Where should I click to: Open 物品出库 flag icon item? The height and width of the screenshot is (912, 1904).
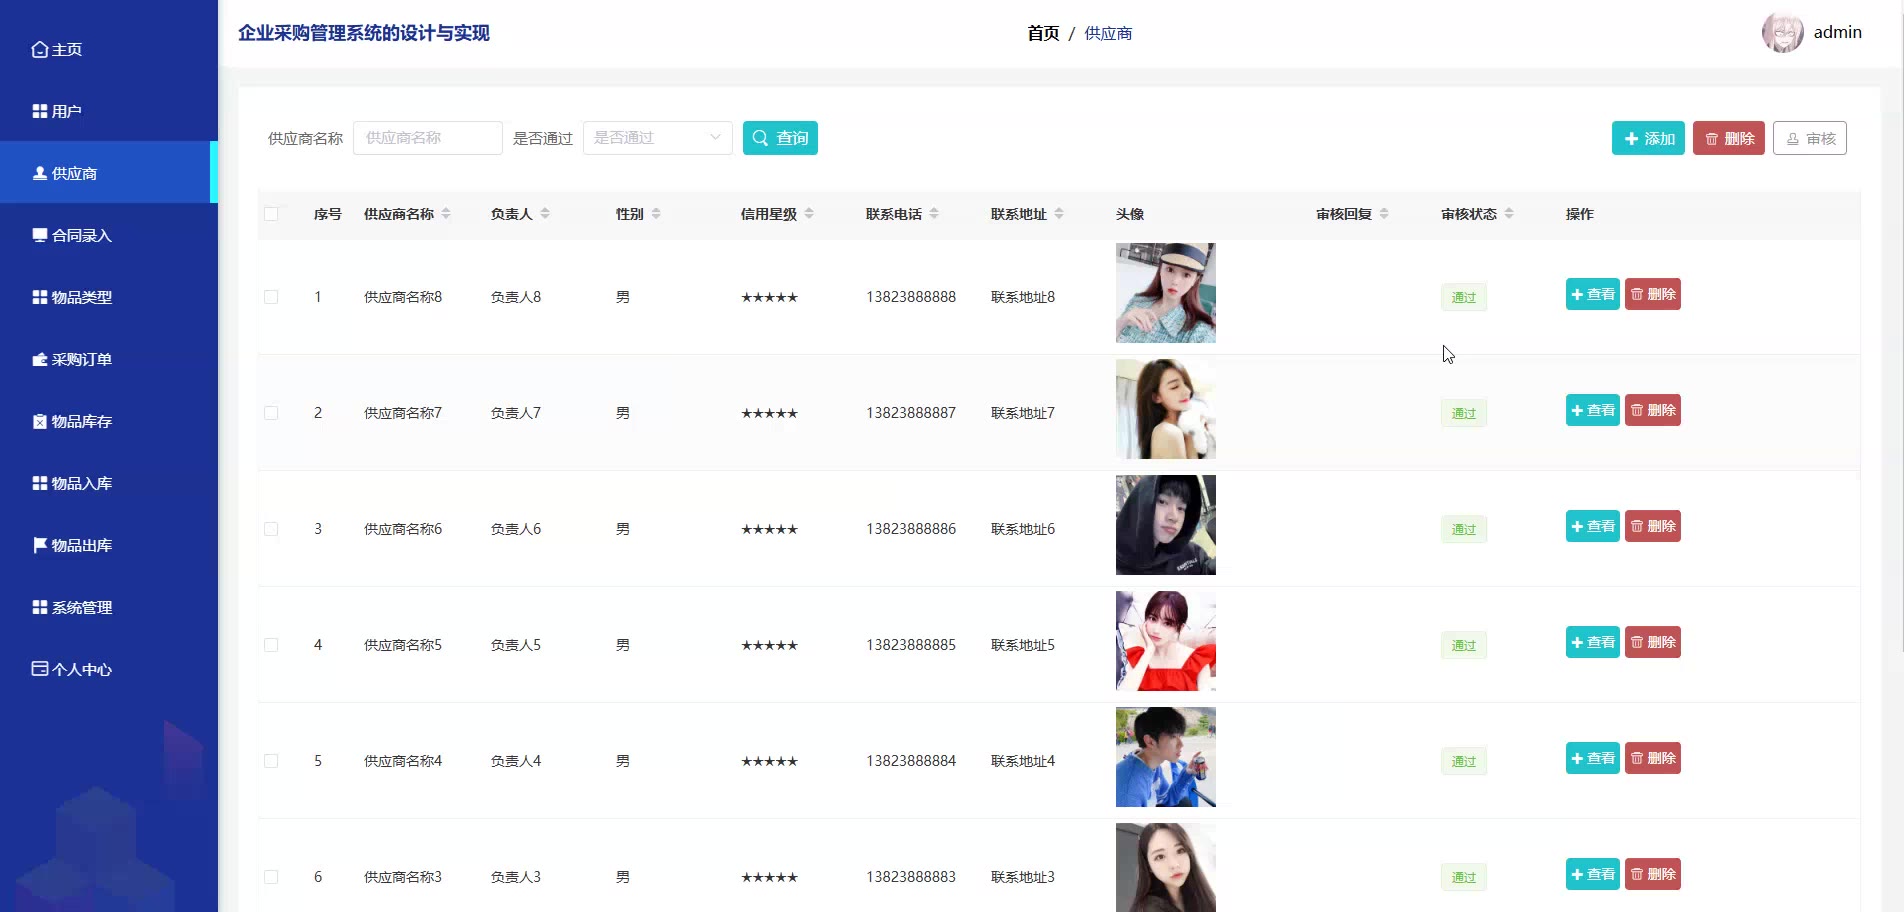(40, 546)
